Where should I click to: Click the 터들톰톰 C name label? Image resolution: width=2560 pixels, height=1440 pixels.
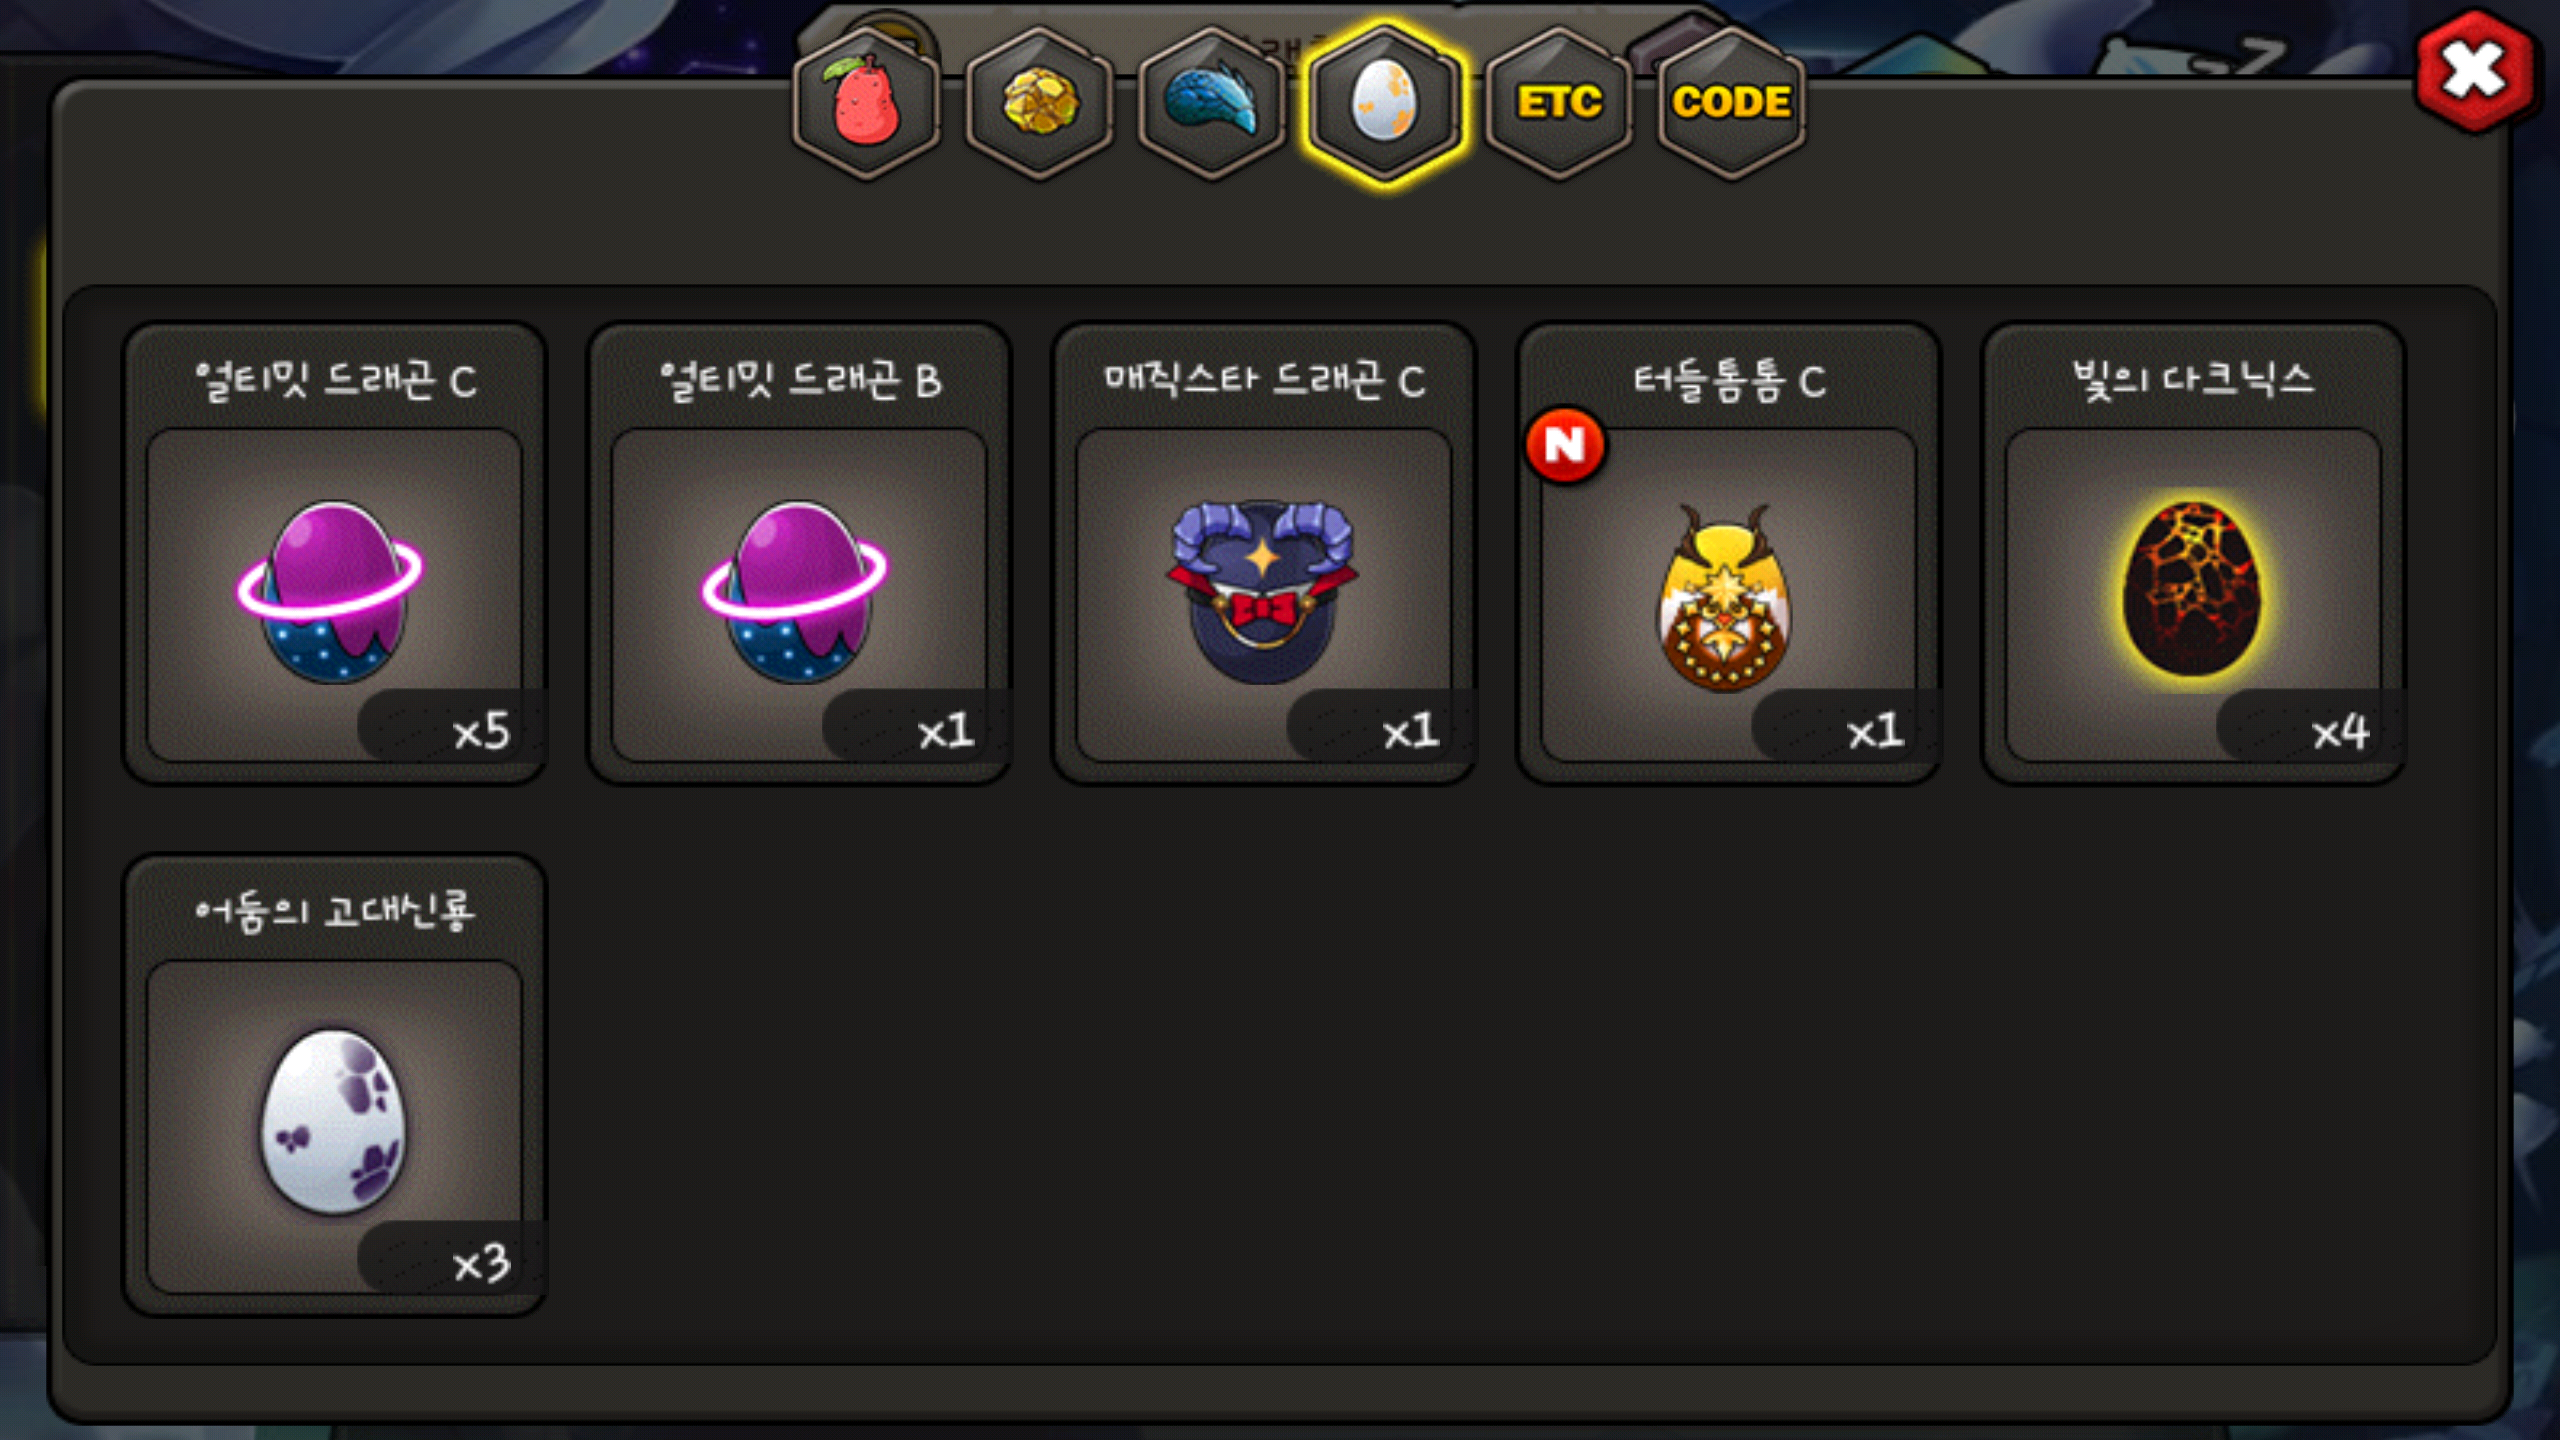pos(1729,380)
